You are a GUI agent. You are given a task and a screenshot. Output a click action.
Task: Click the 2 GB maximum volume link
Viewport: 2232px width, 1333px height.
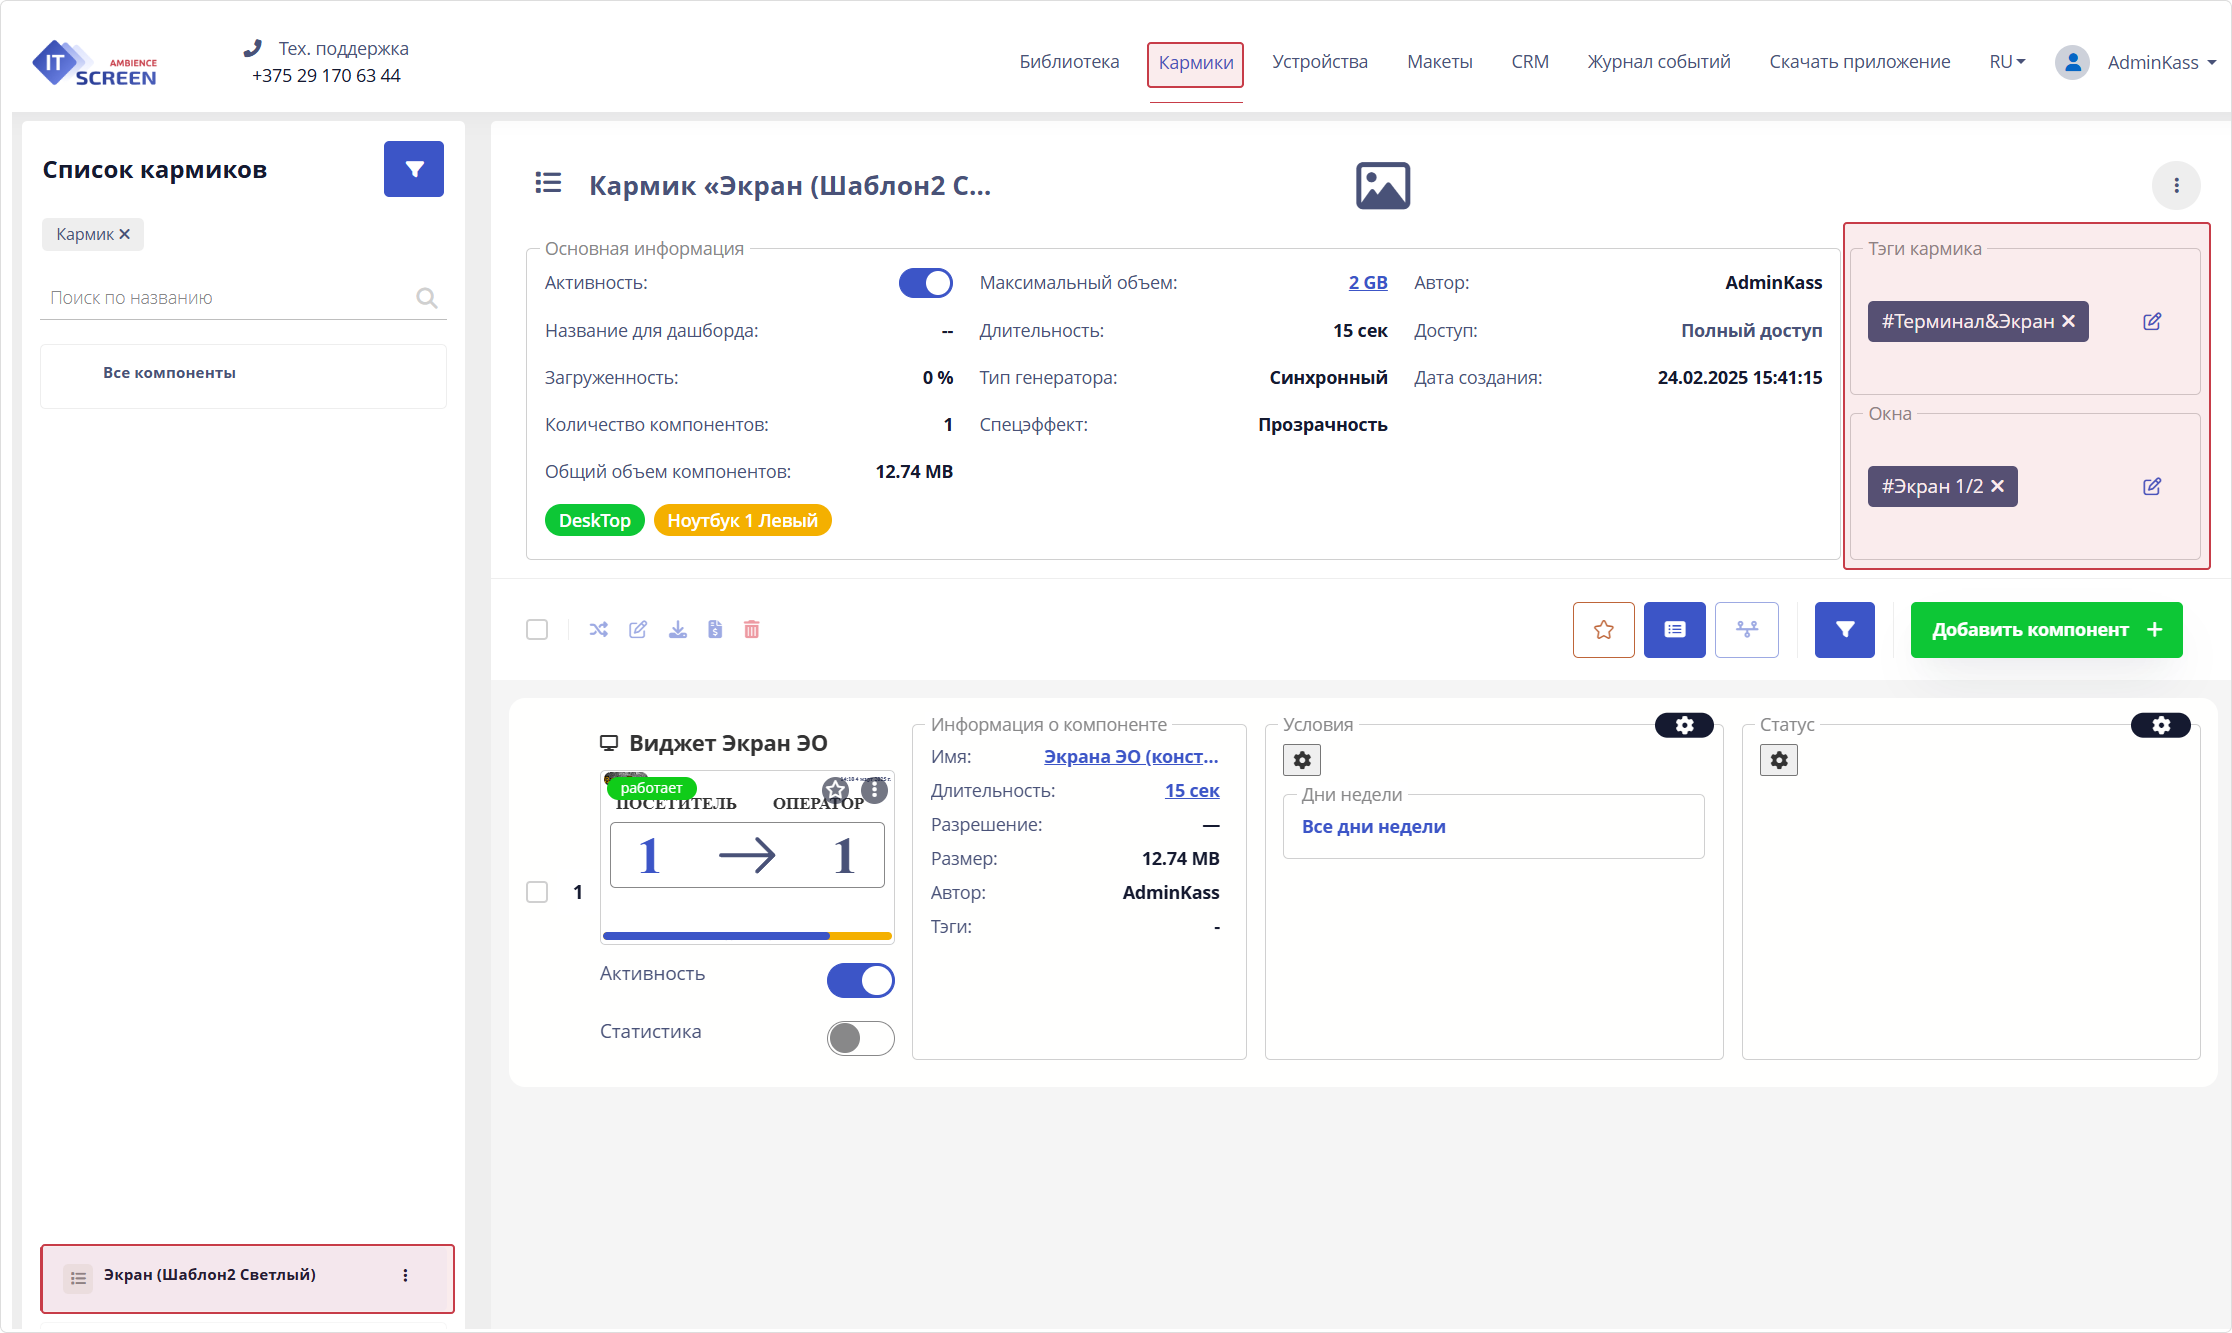[1367, 283]
